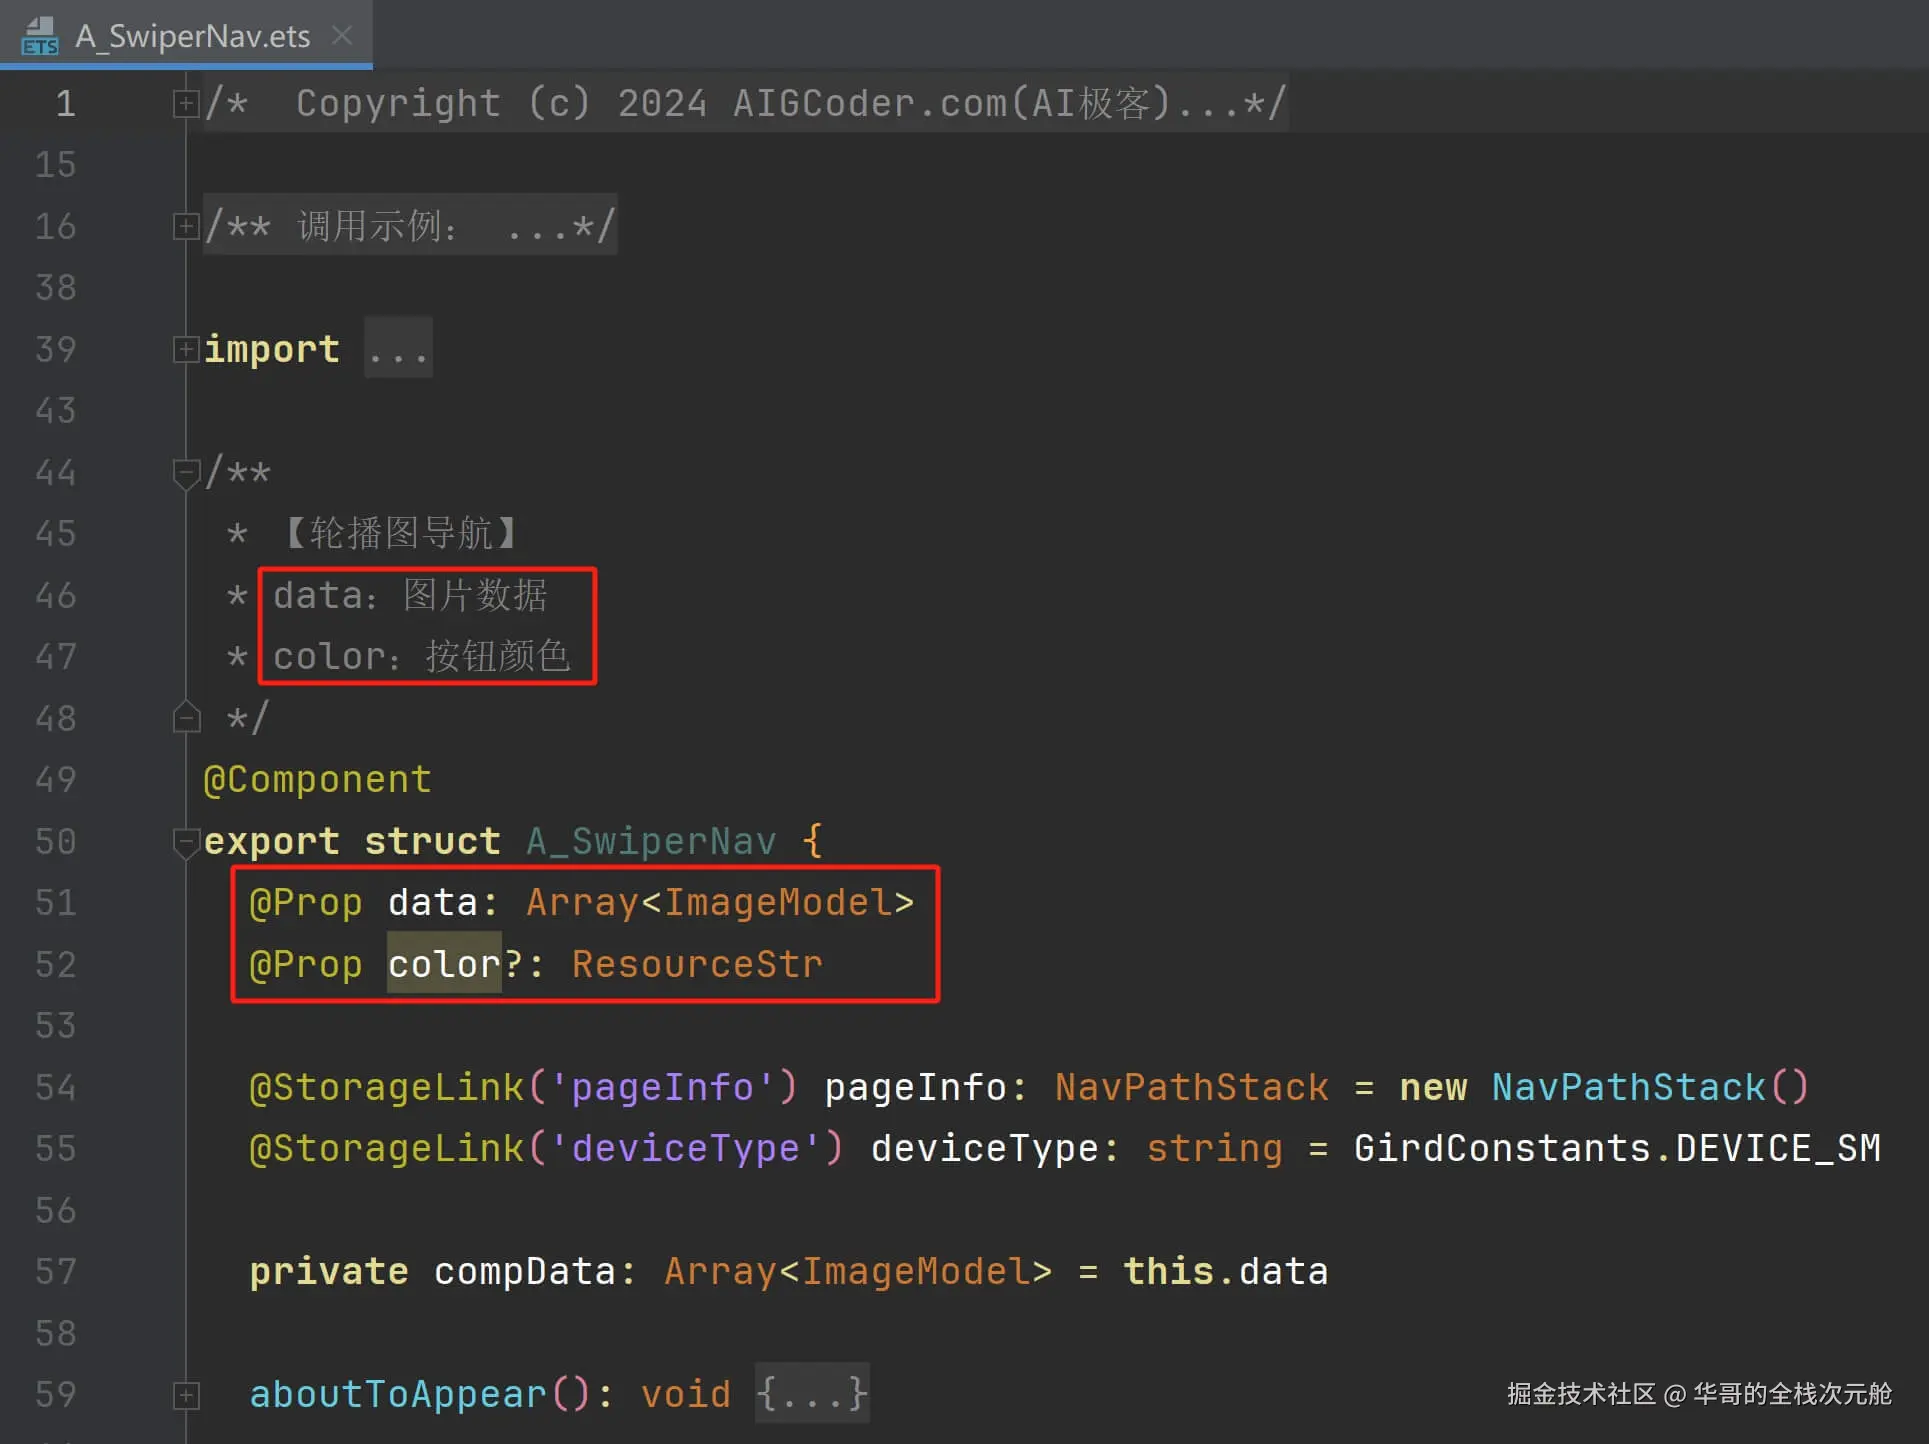Click the ResourceStr type name
1929x1444 pixels.
(697, 964)
